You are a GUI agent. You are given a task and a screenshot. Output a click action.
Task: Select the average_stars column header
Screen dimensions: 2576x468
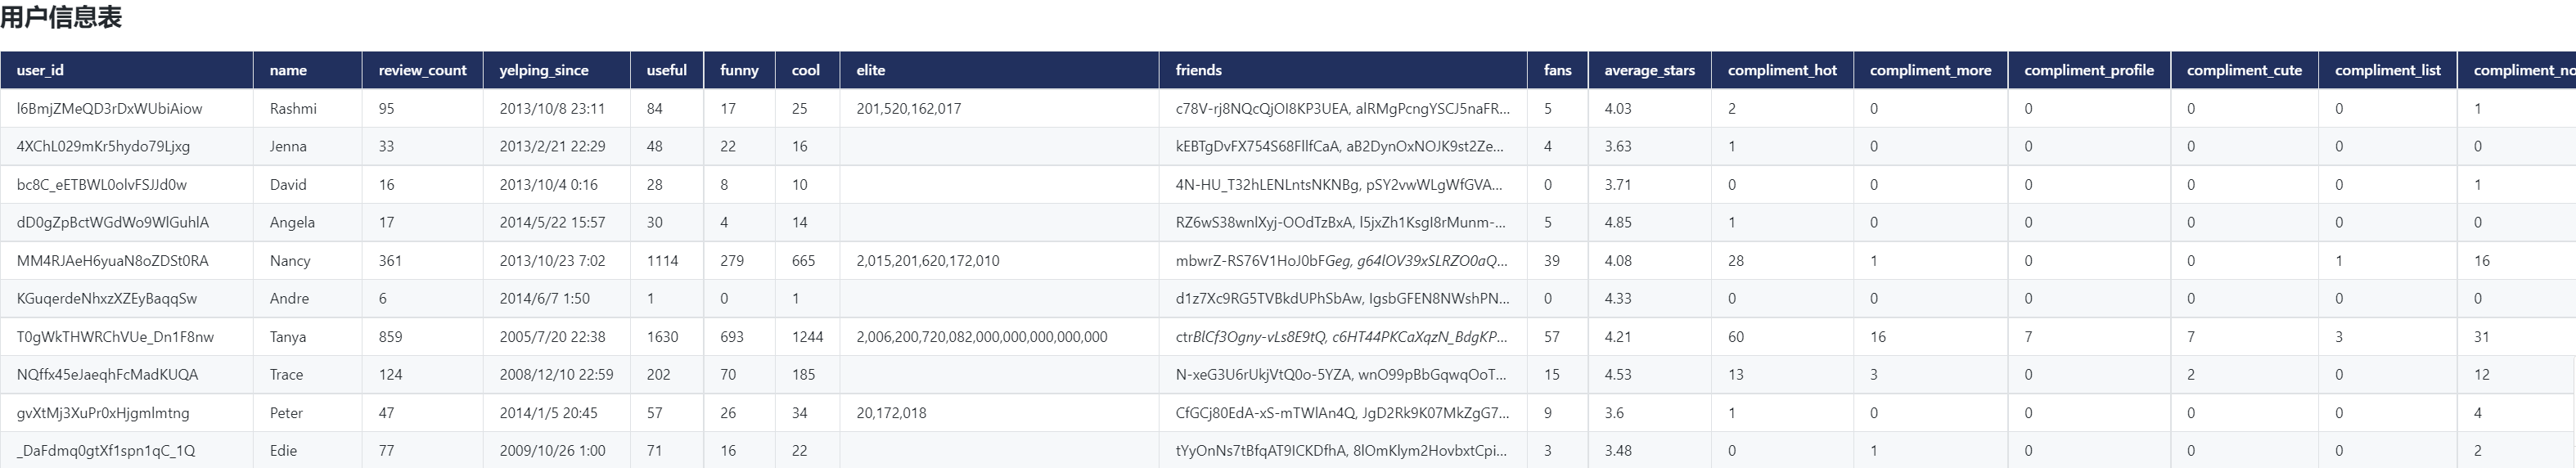[x=1649, y=70]
